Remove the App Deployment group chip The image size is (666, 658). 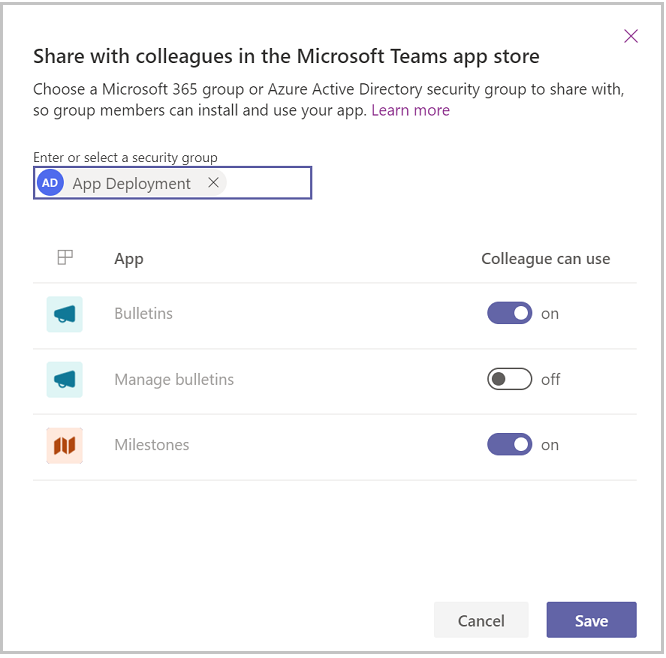coord(214,183)
